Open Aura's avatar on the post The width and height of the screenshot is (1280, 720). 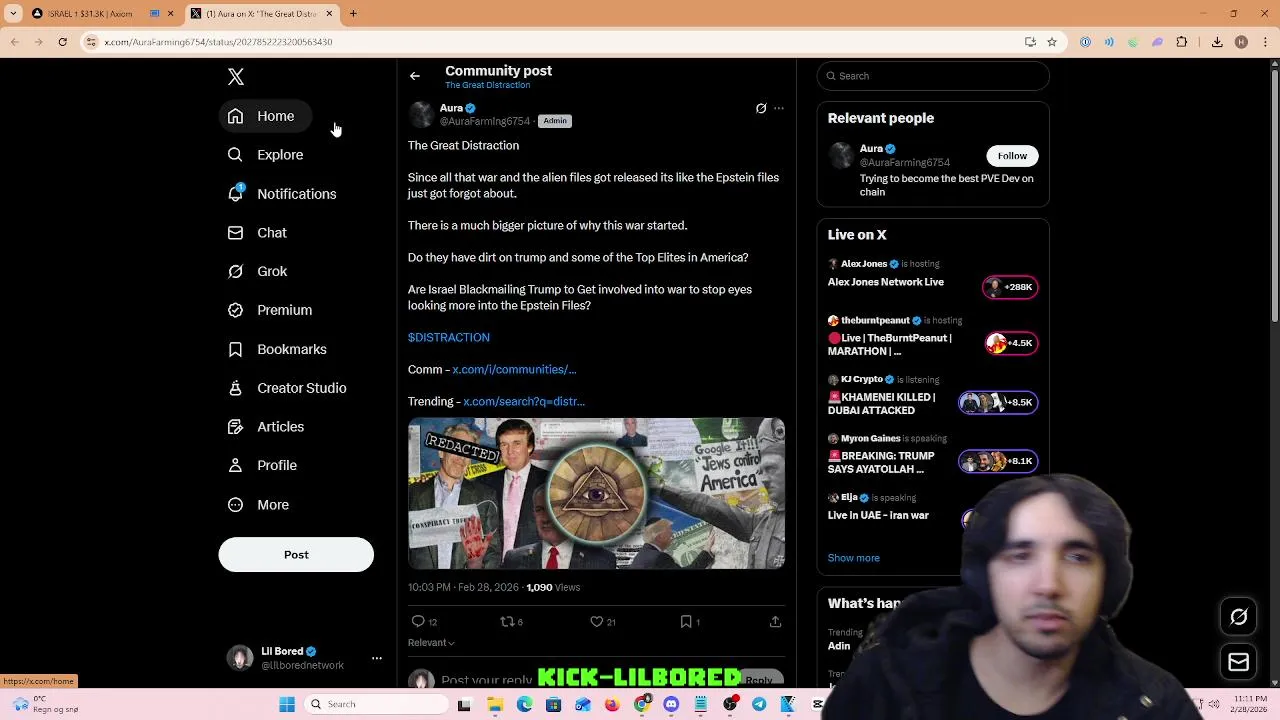pos(422,114)
